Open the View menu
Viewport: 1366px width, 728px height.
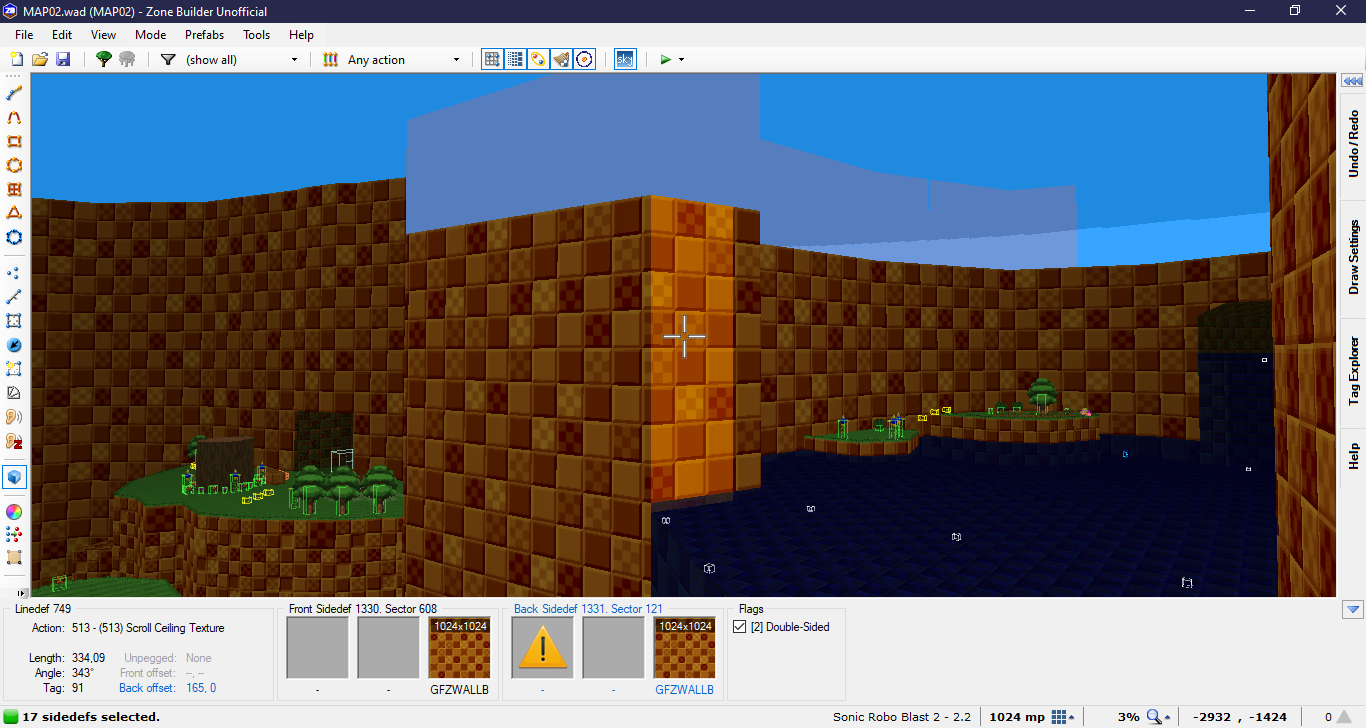(x=103, y=35)
